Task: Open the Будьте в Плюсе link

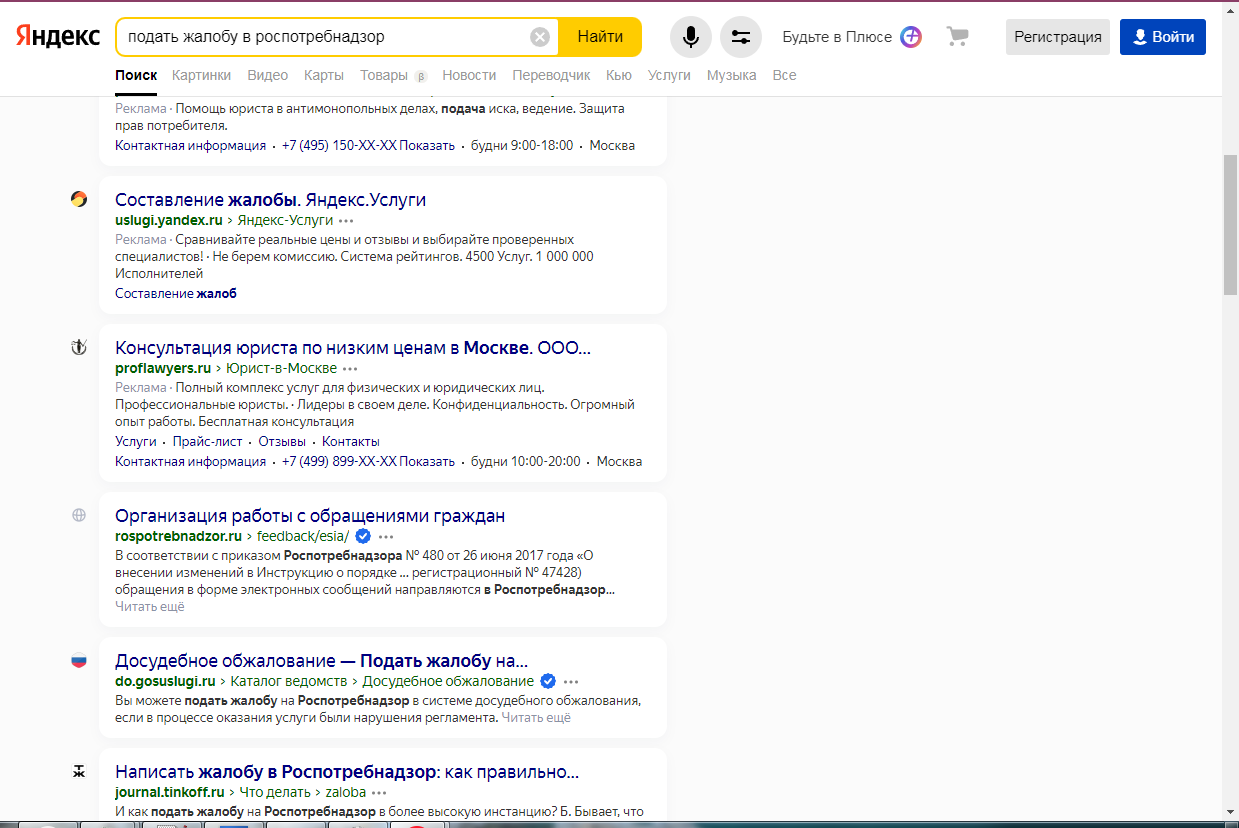Action: coord(837,37)
